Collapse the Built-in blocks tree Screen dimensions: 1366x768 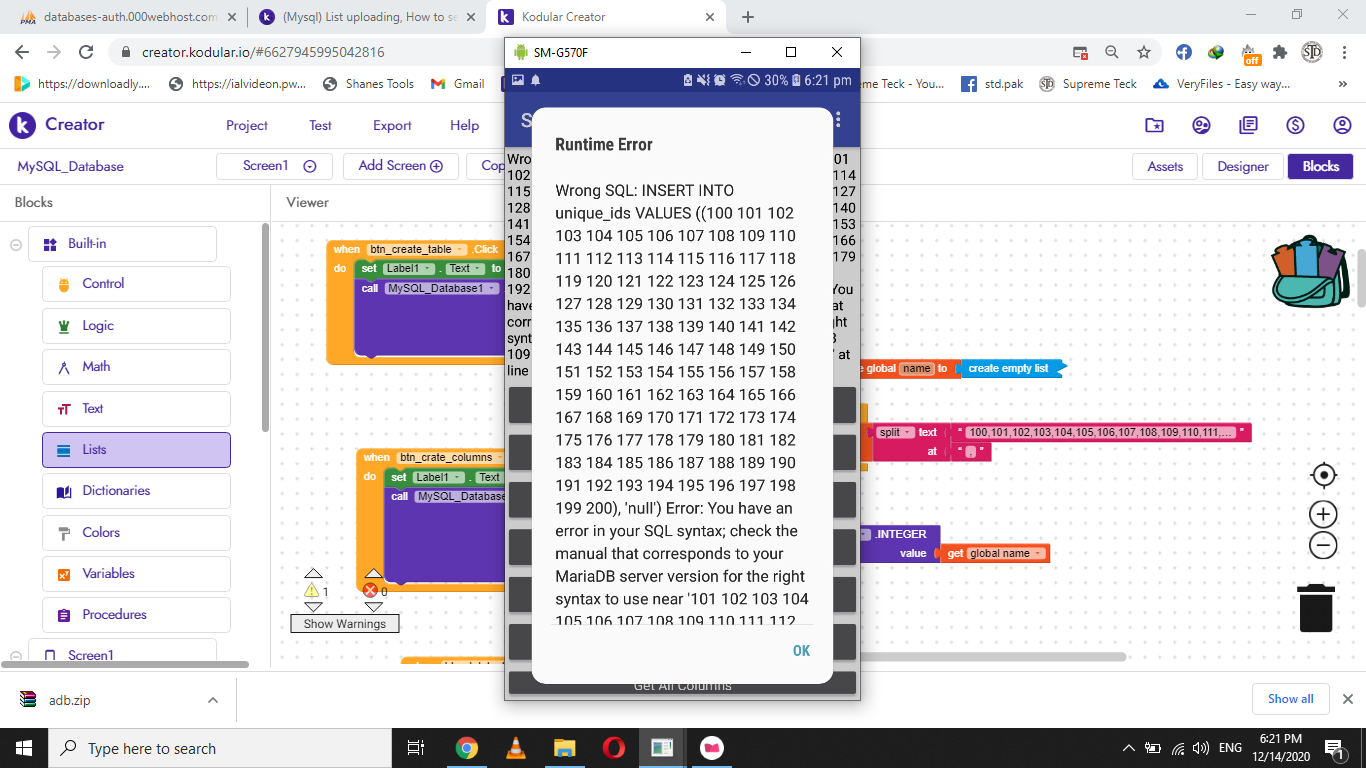(x=16, y=244)
